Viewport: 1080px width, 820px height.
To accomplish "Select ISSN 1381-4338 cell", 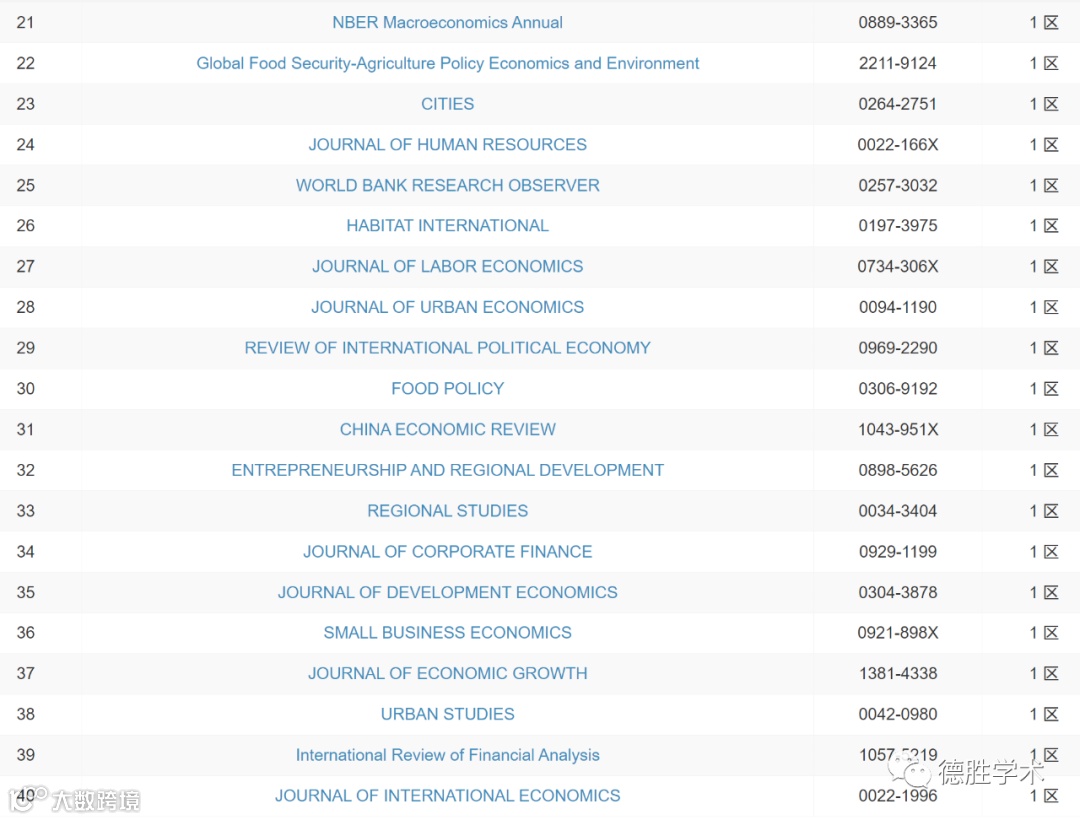I will click(897, 673).
